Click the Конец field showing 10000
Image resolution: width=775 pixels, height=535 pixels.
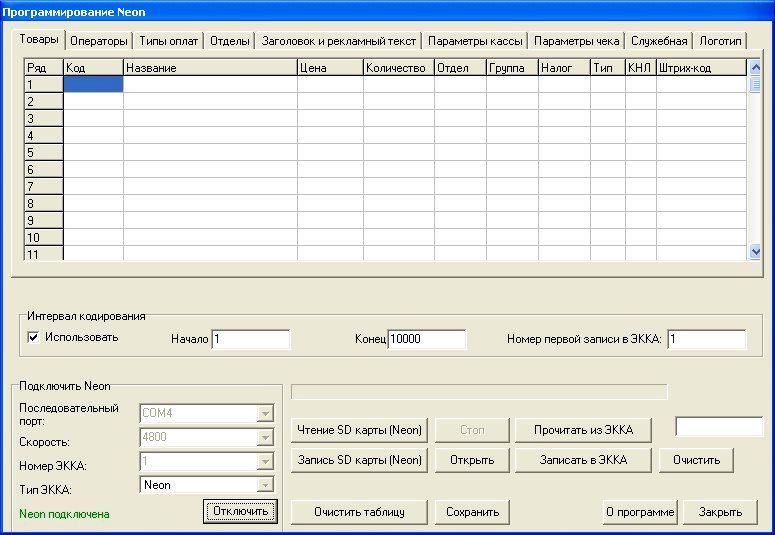427,339
